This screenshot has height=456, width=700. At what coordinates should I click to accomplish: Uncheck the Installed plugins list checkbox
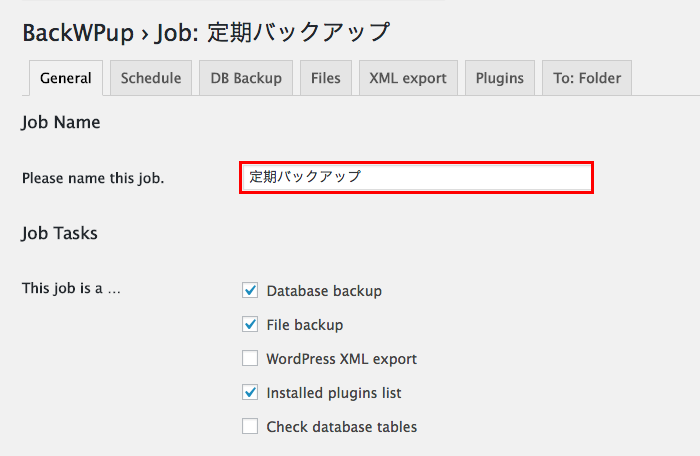(x=250, y=392)
